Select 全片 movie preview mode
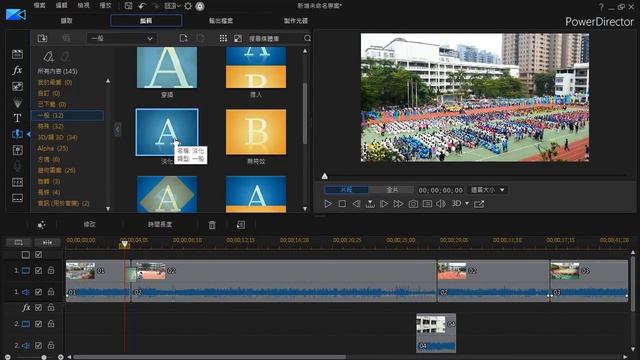 point(392,190)
